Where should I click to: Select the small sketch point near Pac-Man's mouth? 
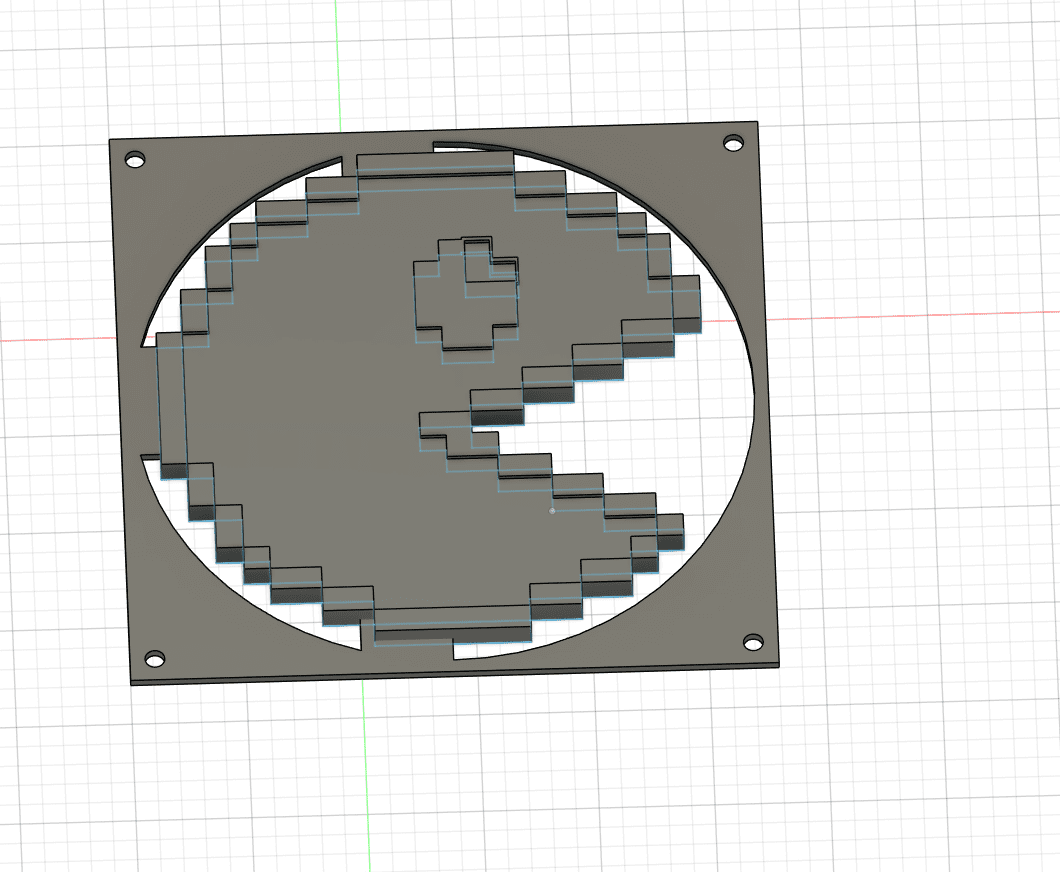(x=552, y=511)
